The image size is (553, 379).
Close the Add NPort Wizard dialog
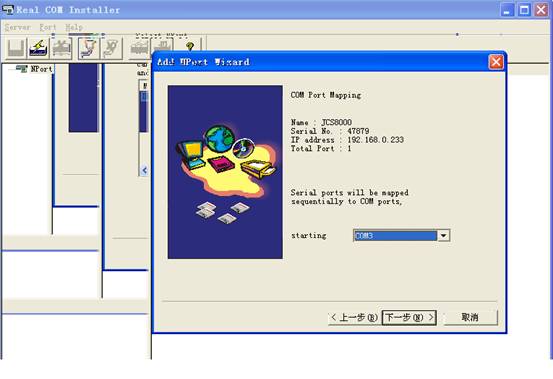coord(496,62)
